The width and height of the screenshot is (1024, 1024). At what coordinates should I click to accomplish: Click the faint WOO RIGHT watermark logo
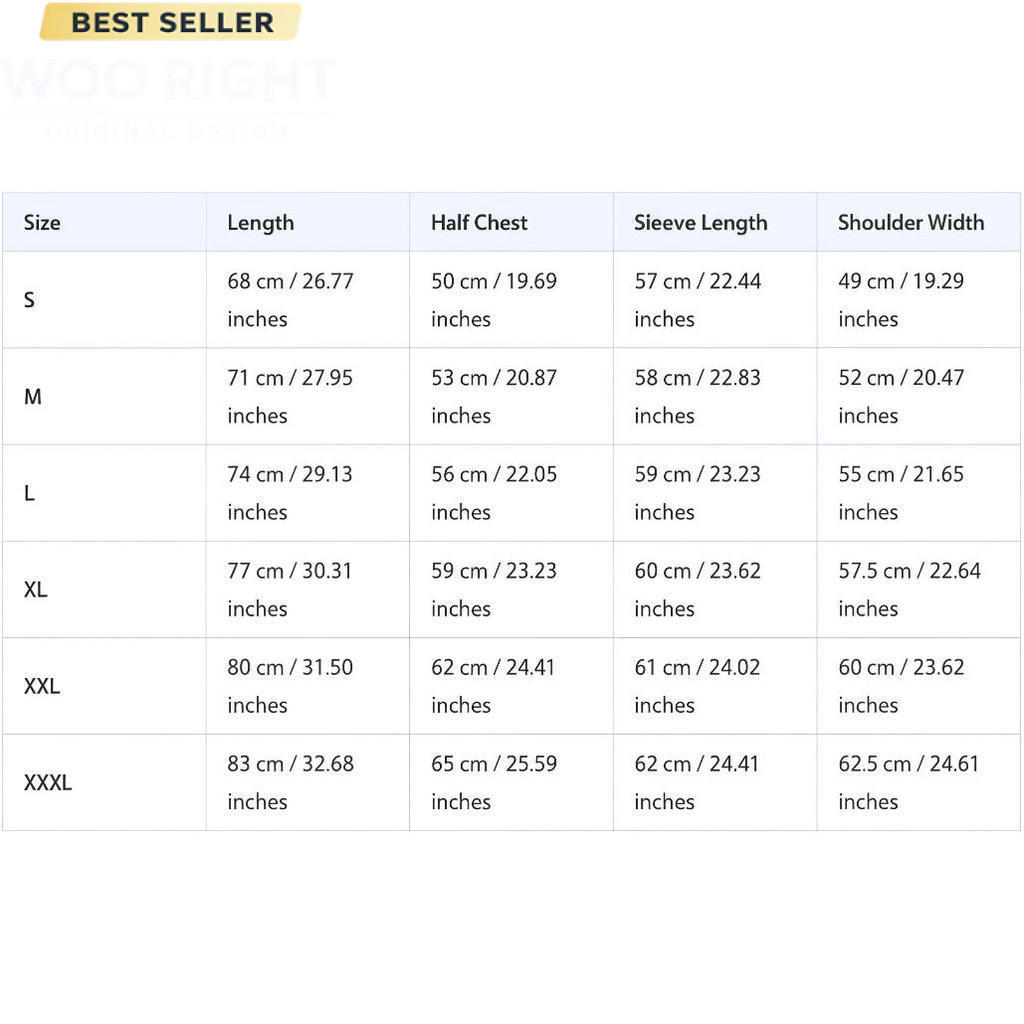[x=168, y=97]
